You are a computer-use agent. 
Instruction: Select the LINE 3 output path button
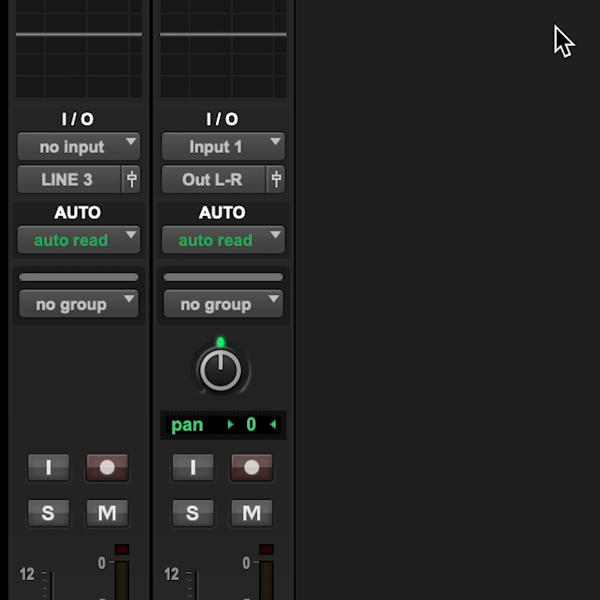(x=69, y=179)
